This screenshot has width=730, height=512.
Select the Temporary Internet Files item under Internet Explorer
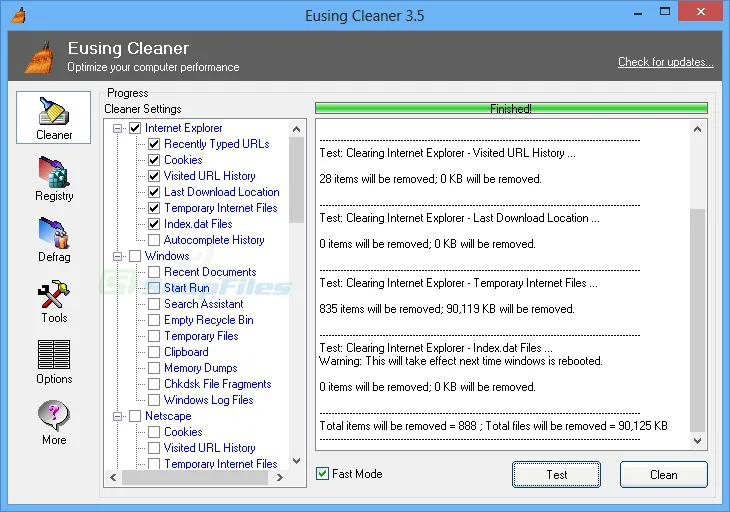click(221, 208)
